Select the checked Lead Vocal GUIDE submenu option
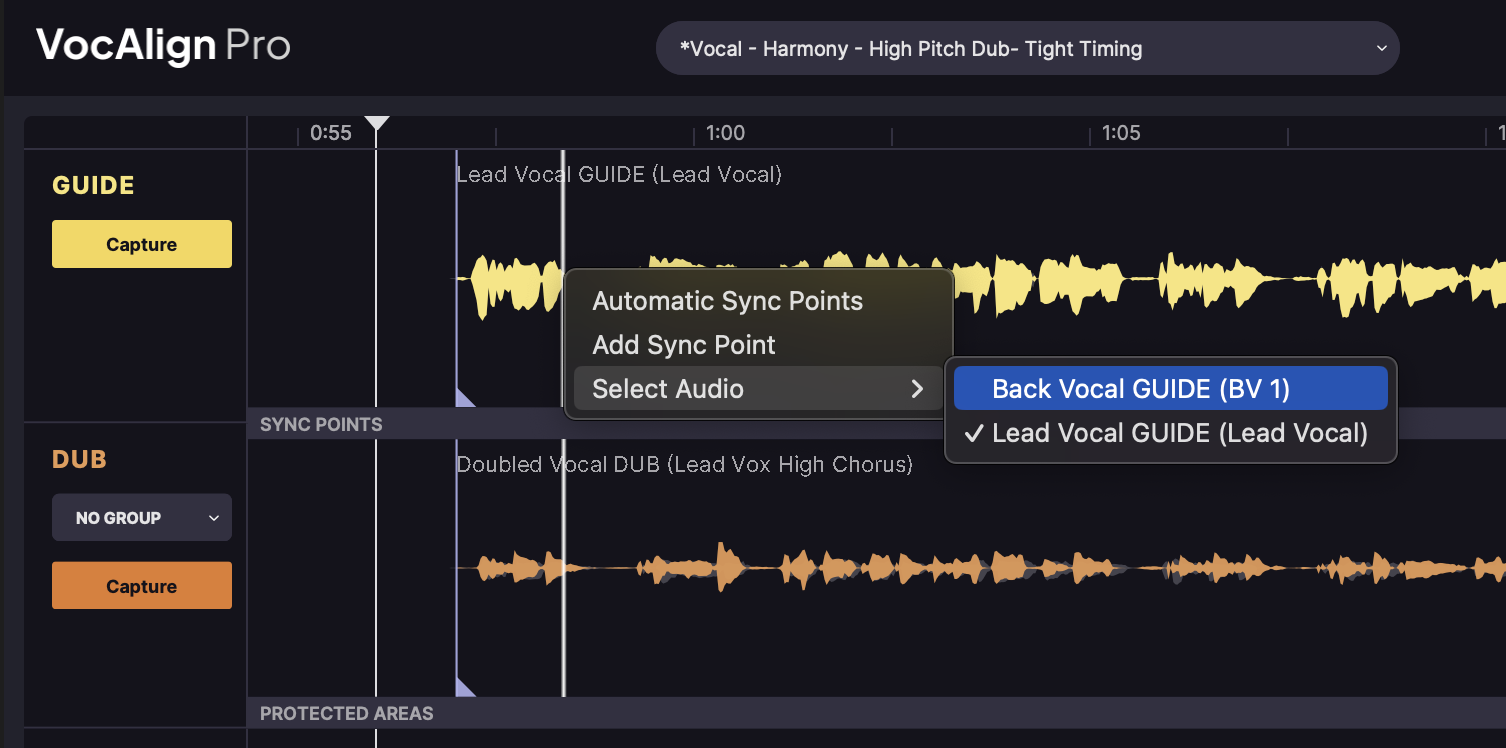The width and height of the screenshot is (1506, 748). coord(1178,433)
